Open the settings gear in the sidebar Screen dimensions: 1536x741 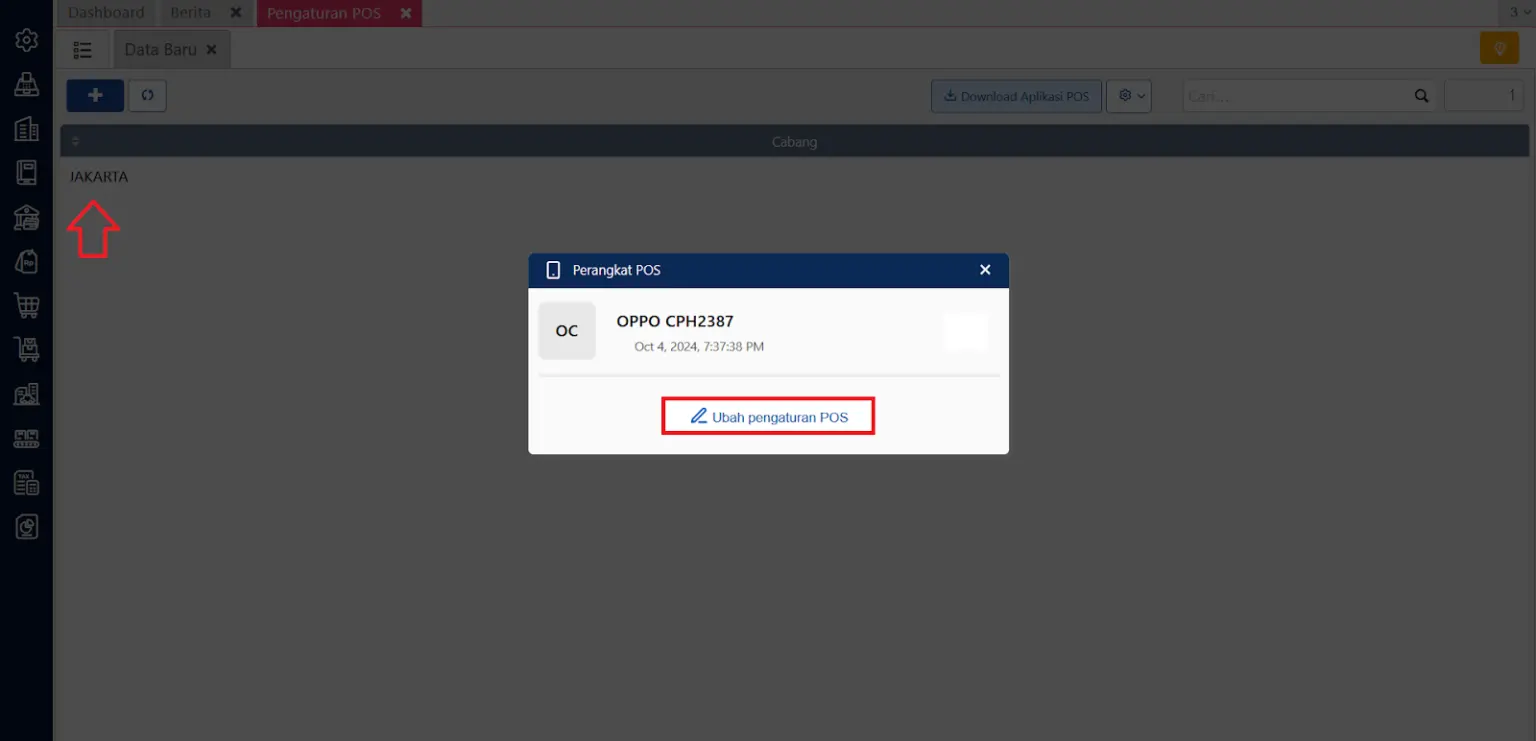click(x=26, y=40)
